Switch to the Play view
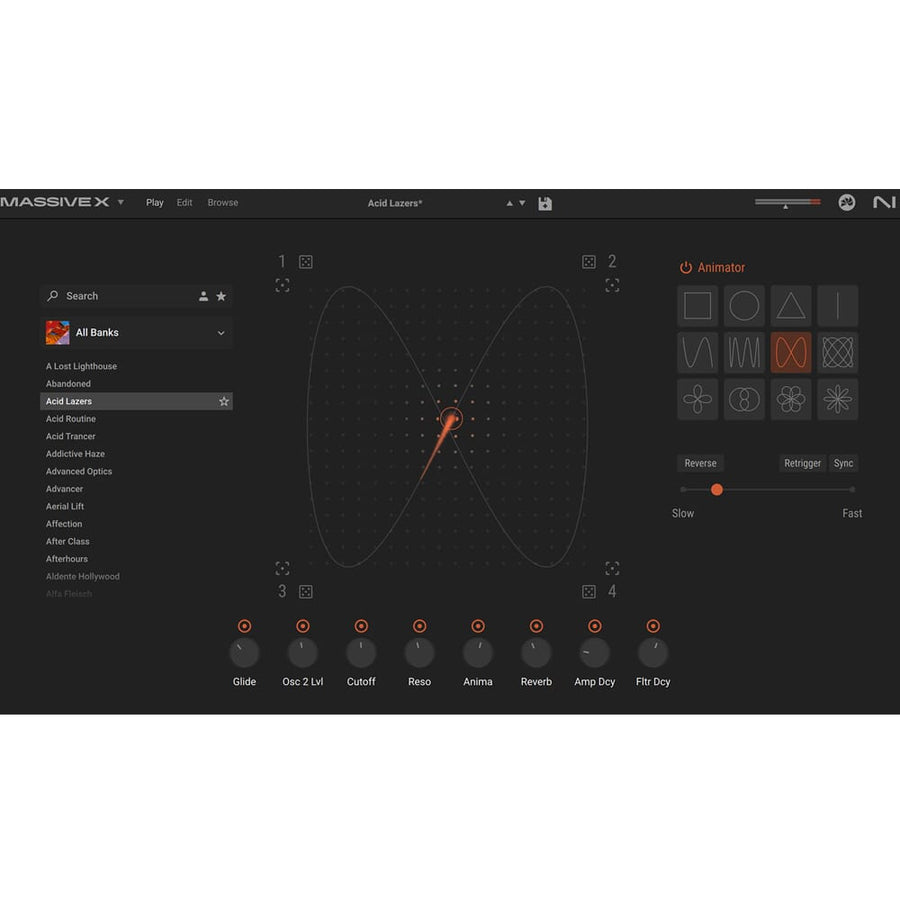 click(154, 203)
